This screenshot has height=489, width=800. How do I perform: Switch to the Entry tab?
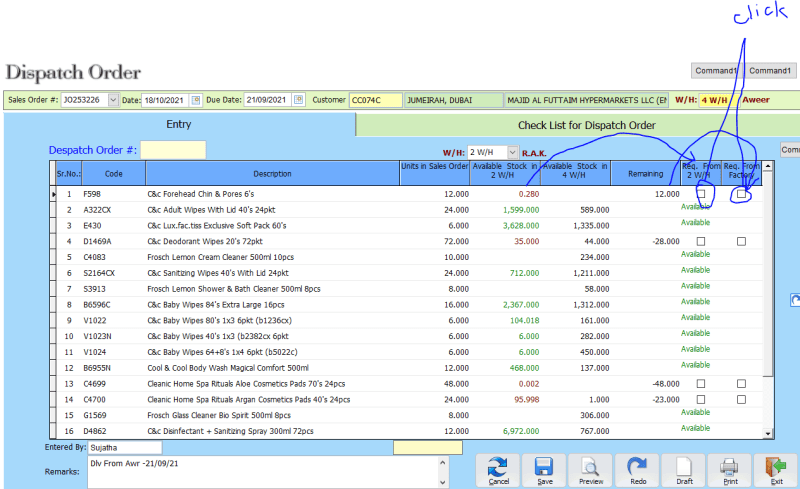pos(179,125)
